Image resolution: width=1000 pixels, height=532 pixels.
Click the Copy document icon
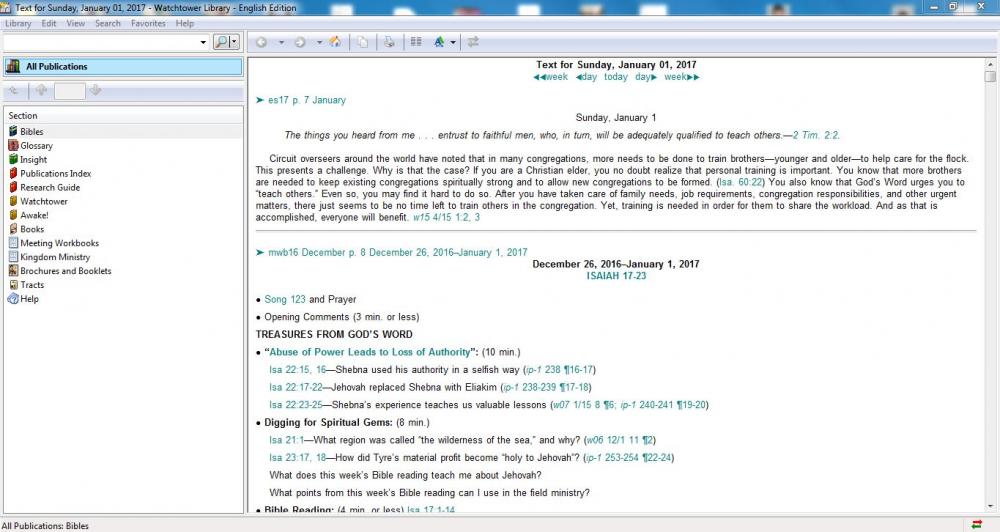point(362,42)
